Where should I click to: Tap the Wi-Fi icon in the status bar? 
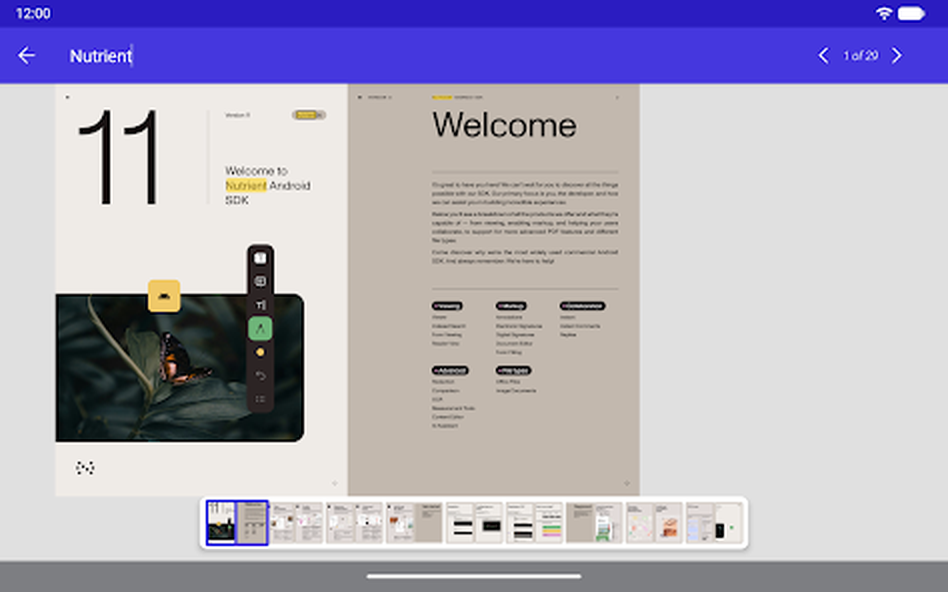(x=884, y=13)
